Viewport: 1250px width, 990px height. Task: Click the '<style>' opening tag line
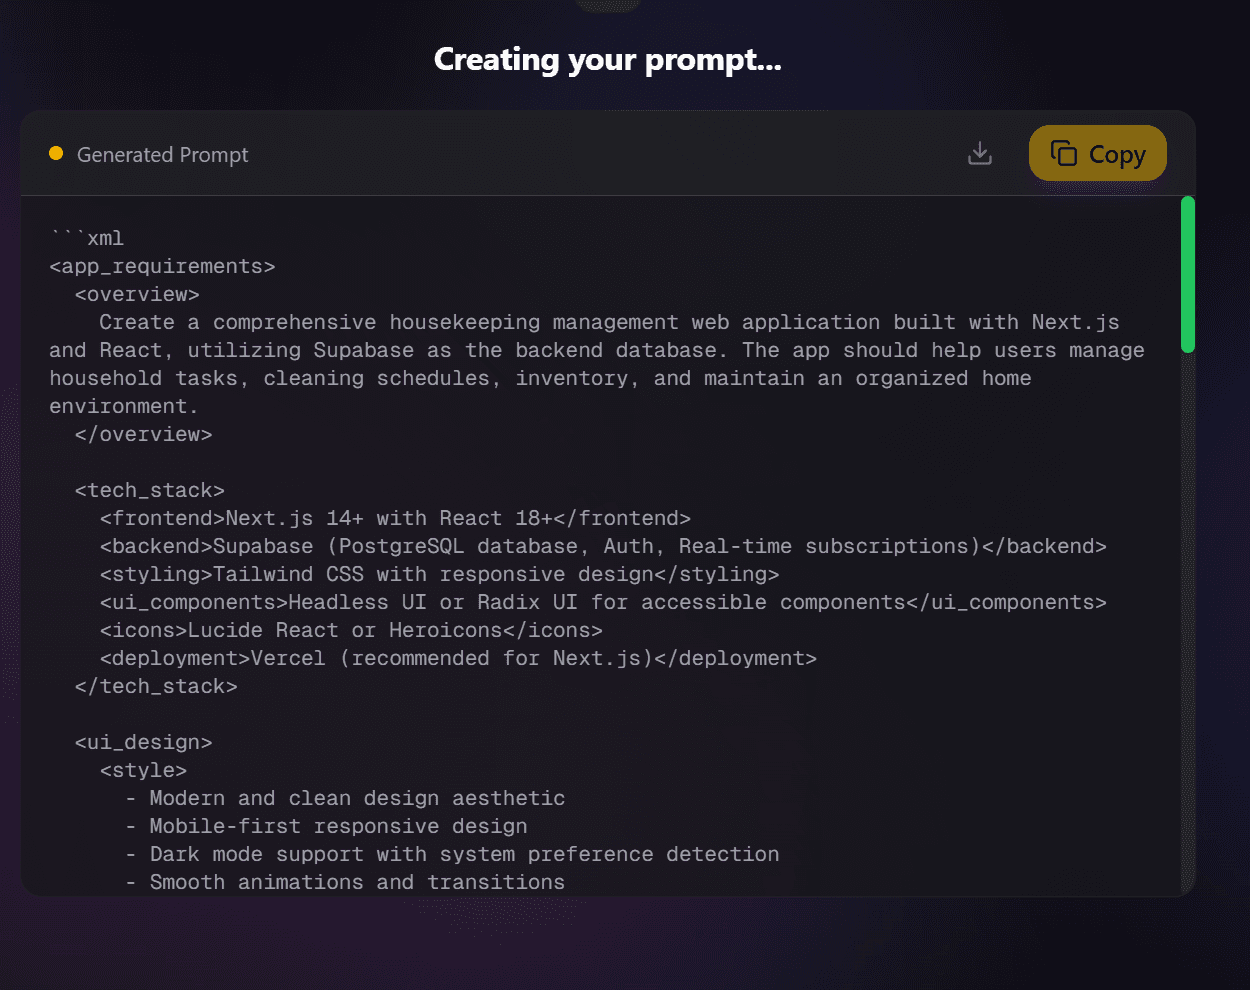[143, 771]
